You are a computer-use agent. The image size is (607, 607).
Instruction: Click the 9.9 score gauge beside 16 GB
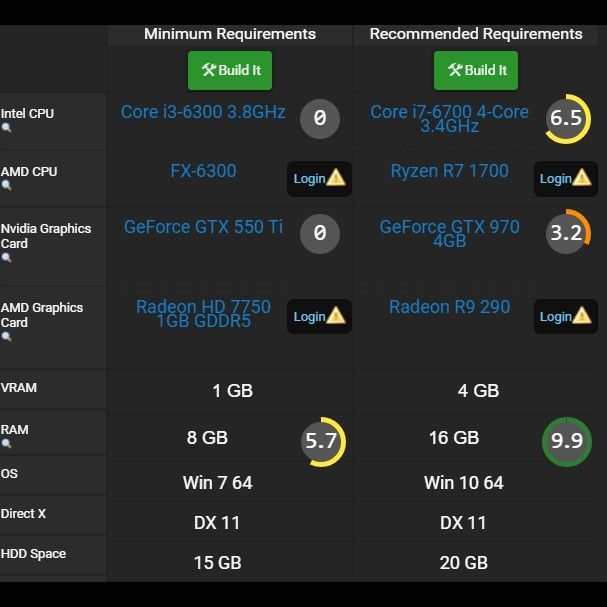pyautogui.click(x=566, y=442)
